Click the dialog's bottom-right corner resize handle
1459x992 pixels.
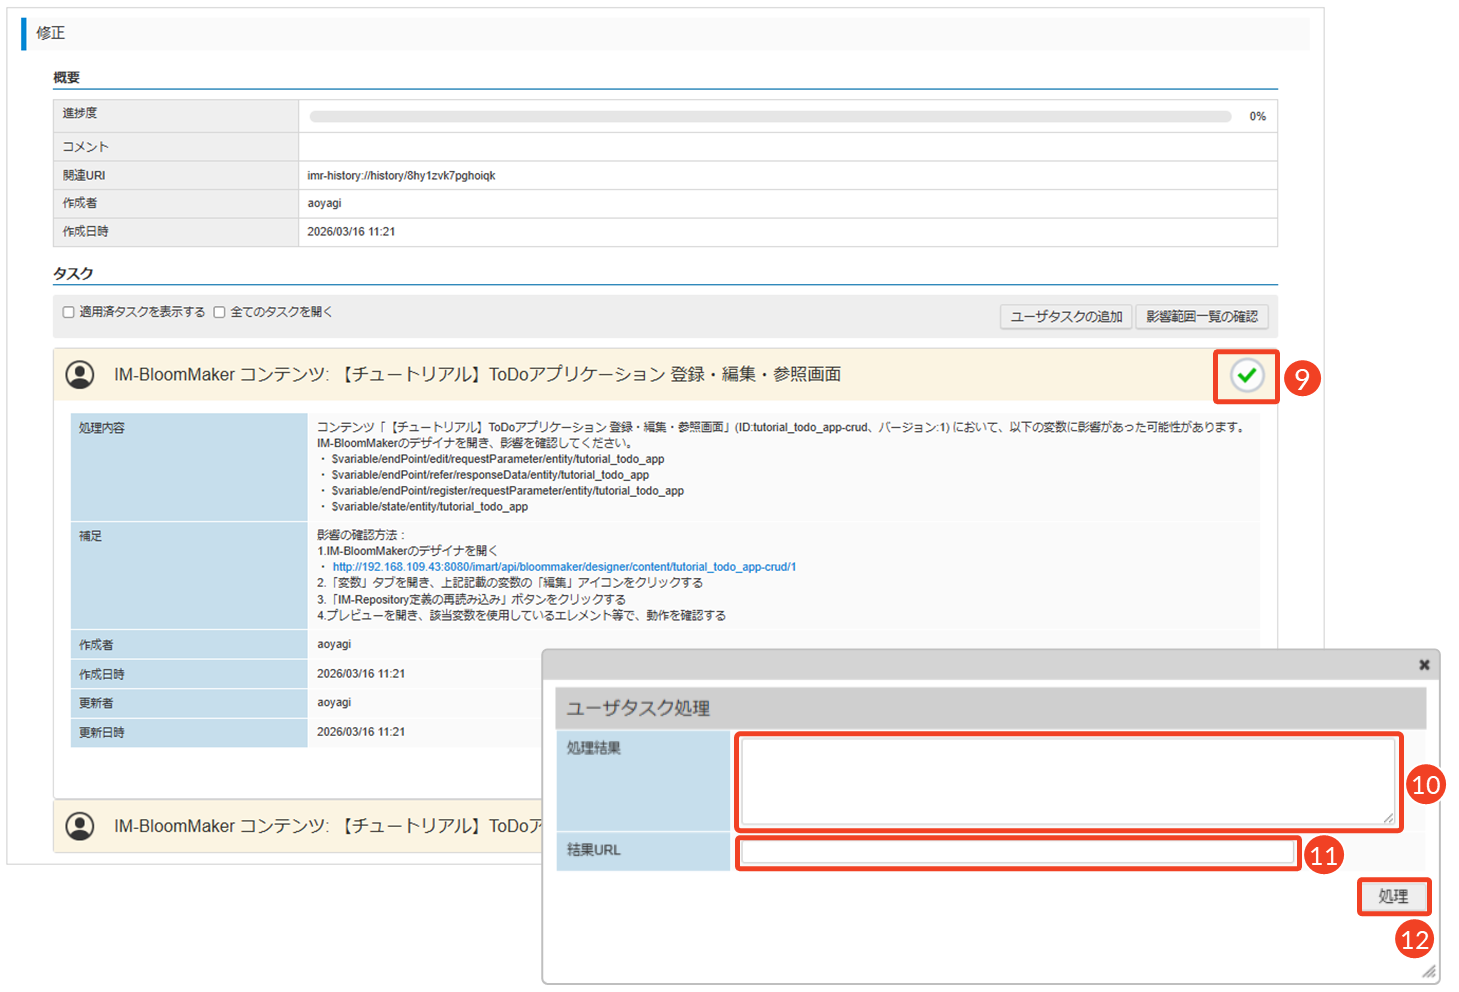[1429, 972]
